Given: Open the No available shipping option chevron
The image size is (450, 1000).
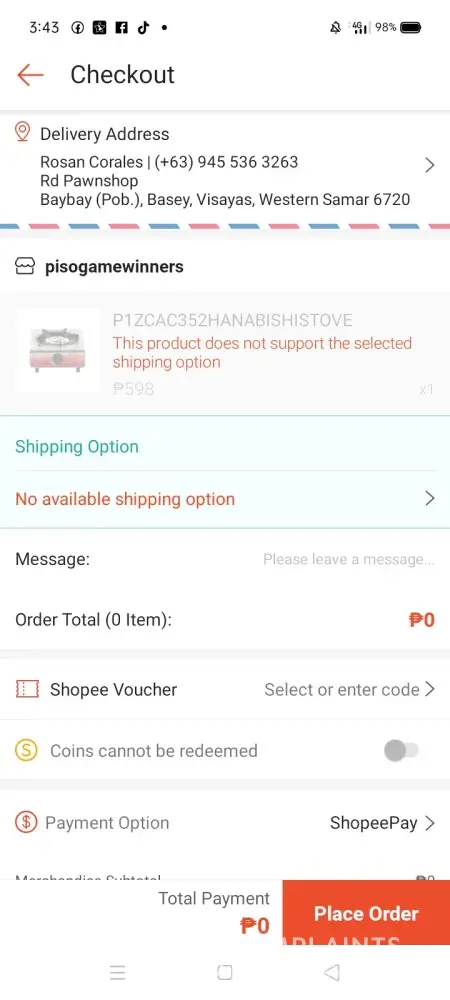Looking at the screenshot, I should click(430, 498).
